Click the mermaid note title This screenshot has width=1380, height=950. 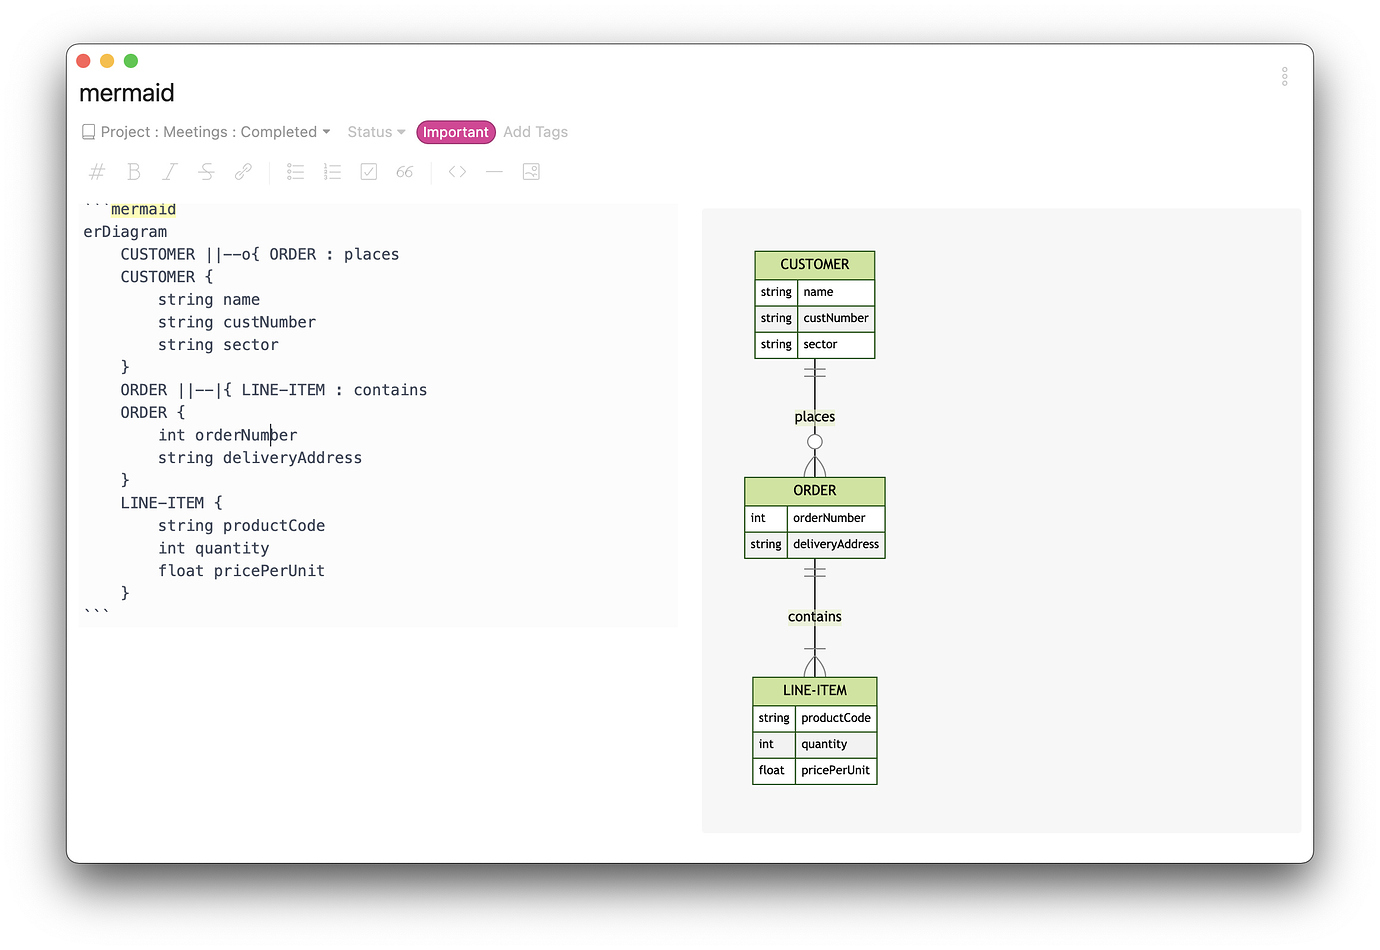(x=126, y=92)
